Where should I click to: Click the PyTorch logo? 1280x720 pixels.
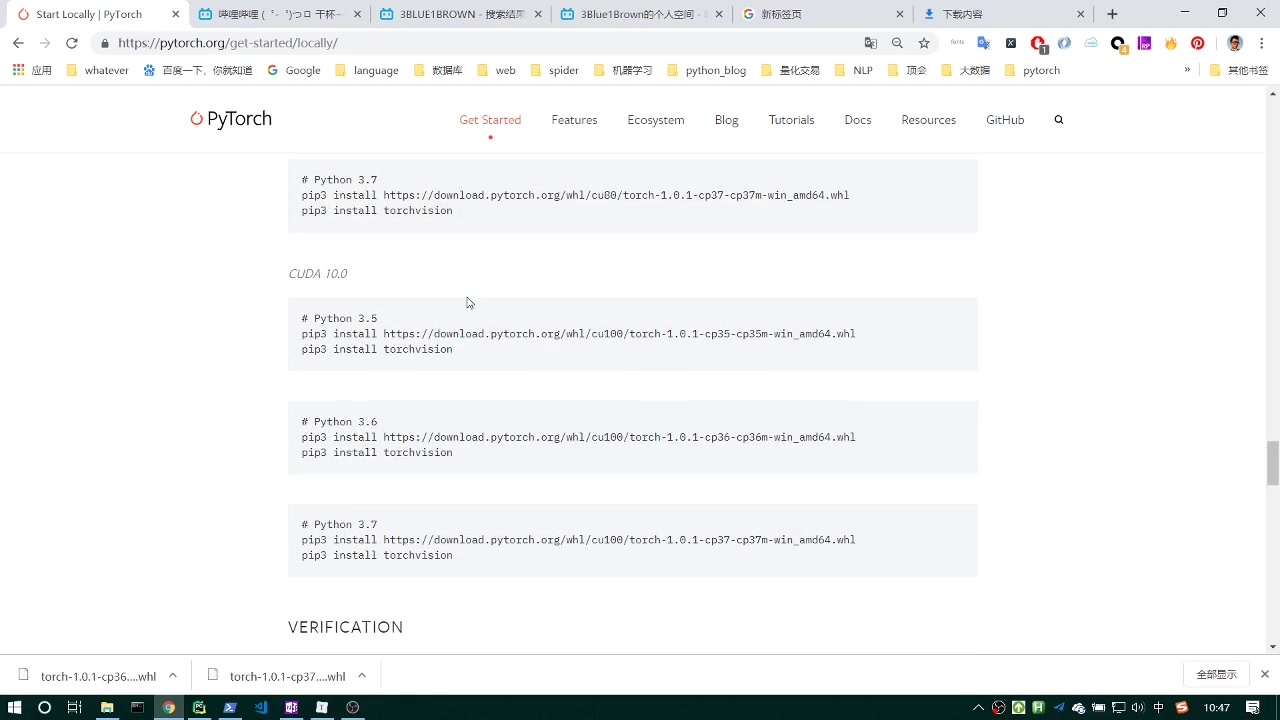point(231,119)
